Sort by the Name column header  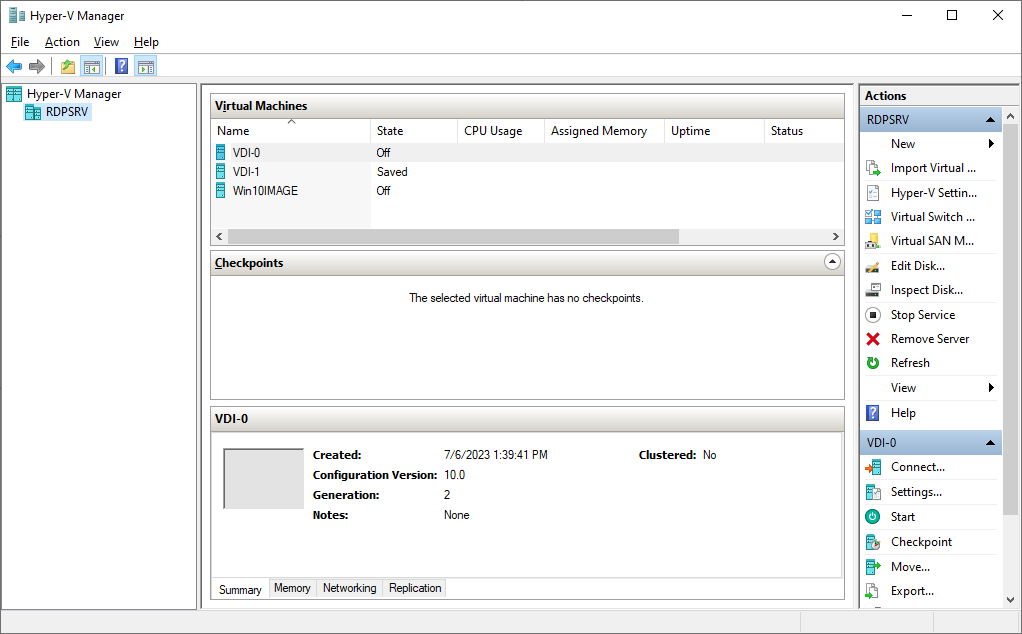(291, 131)
